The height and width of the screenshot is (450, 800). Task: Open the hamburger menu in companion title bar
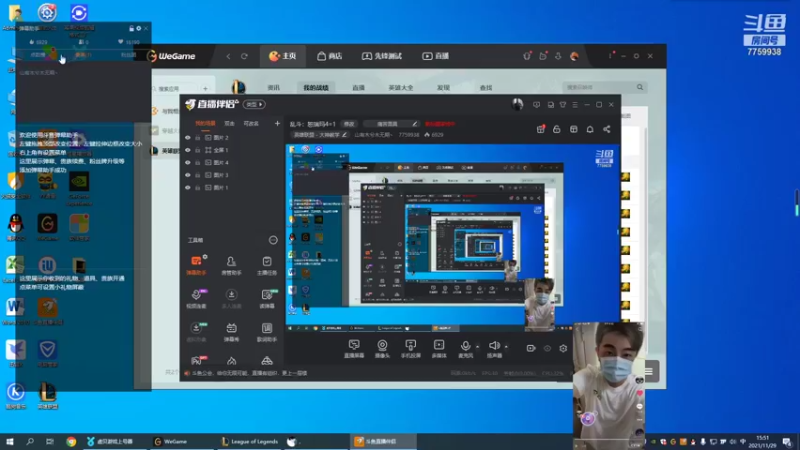click(x=575, y=105)
